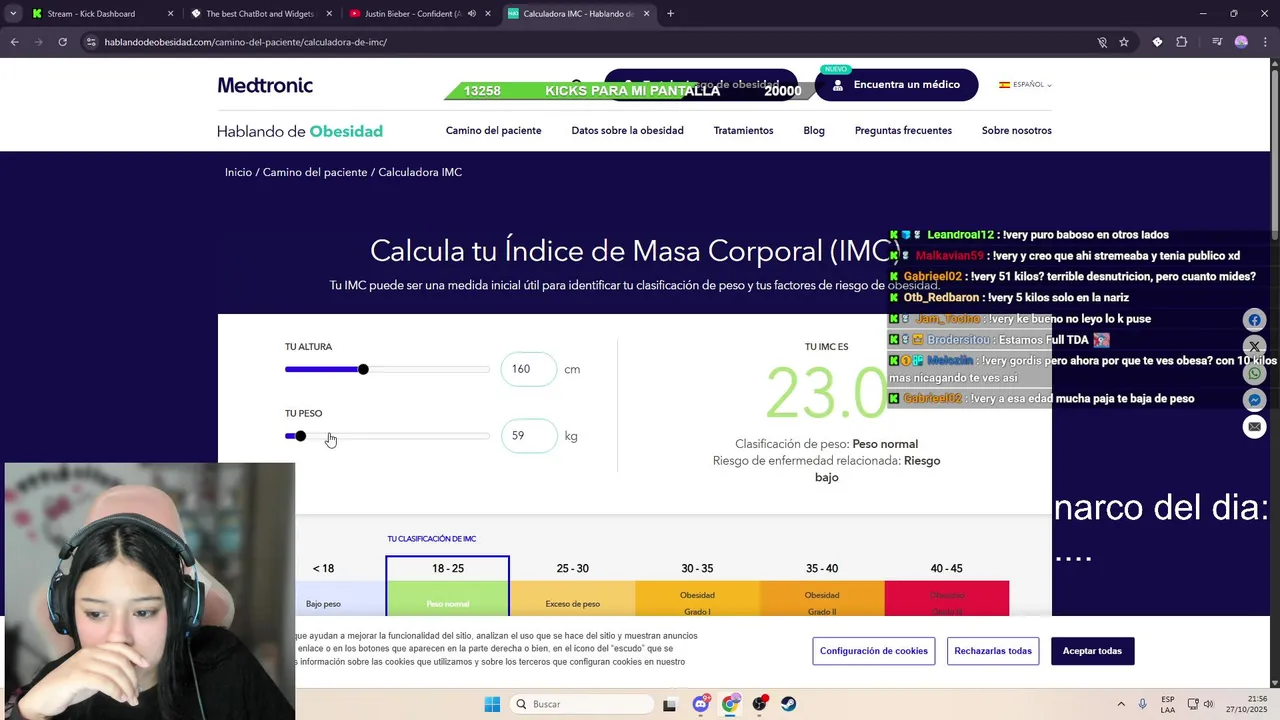This screenshot has width=1280, height=720.
Task: Open the Sobre nosotros menu
Action: tap(1016, 131)
